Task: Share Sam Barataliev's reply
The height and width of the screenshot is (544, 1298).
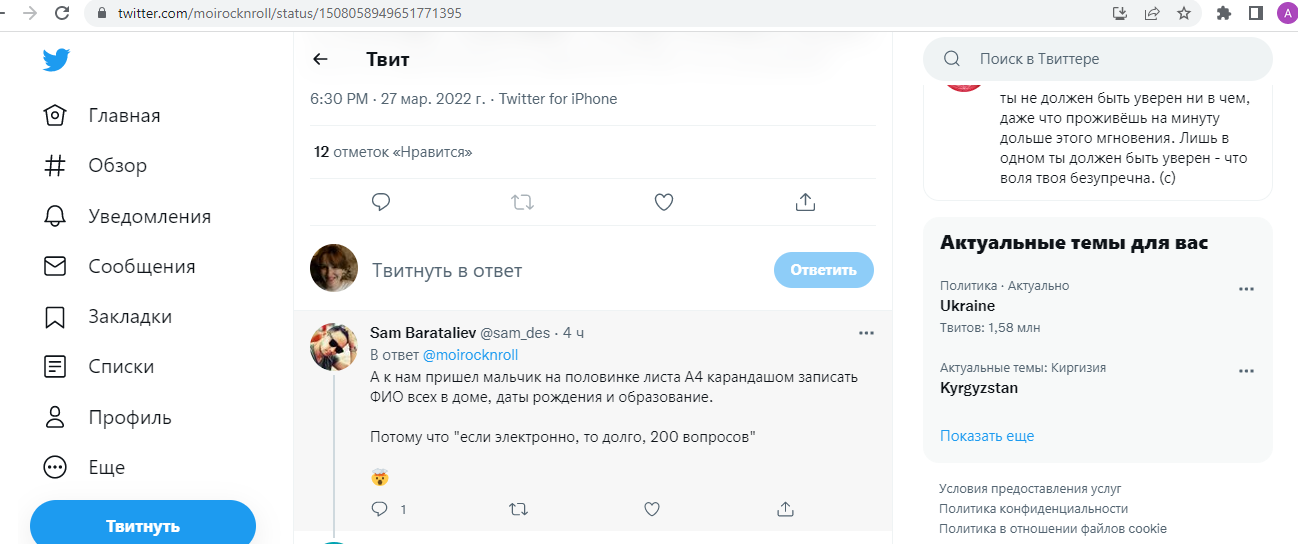Action: tap(785, 509)
